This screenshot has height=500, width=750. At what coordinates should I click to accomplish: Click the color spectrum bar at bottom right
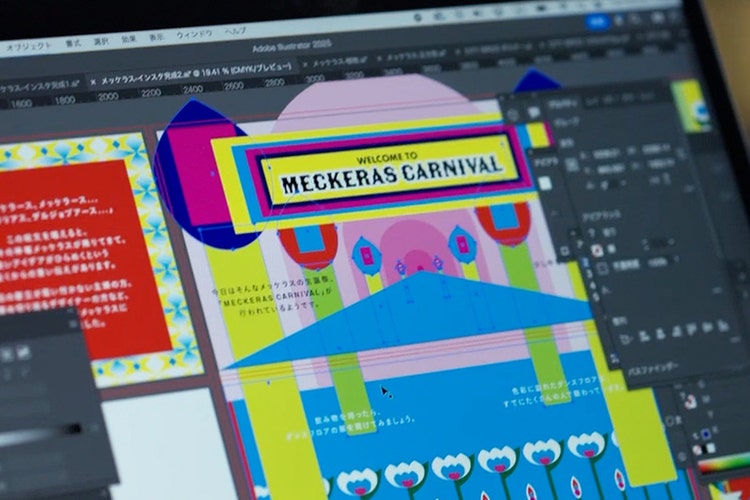coord(723,464)
